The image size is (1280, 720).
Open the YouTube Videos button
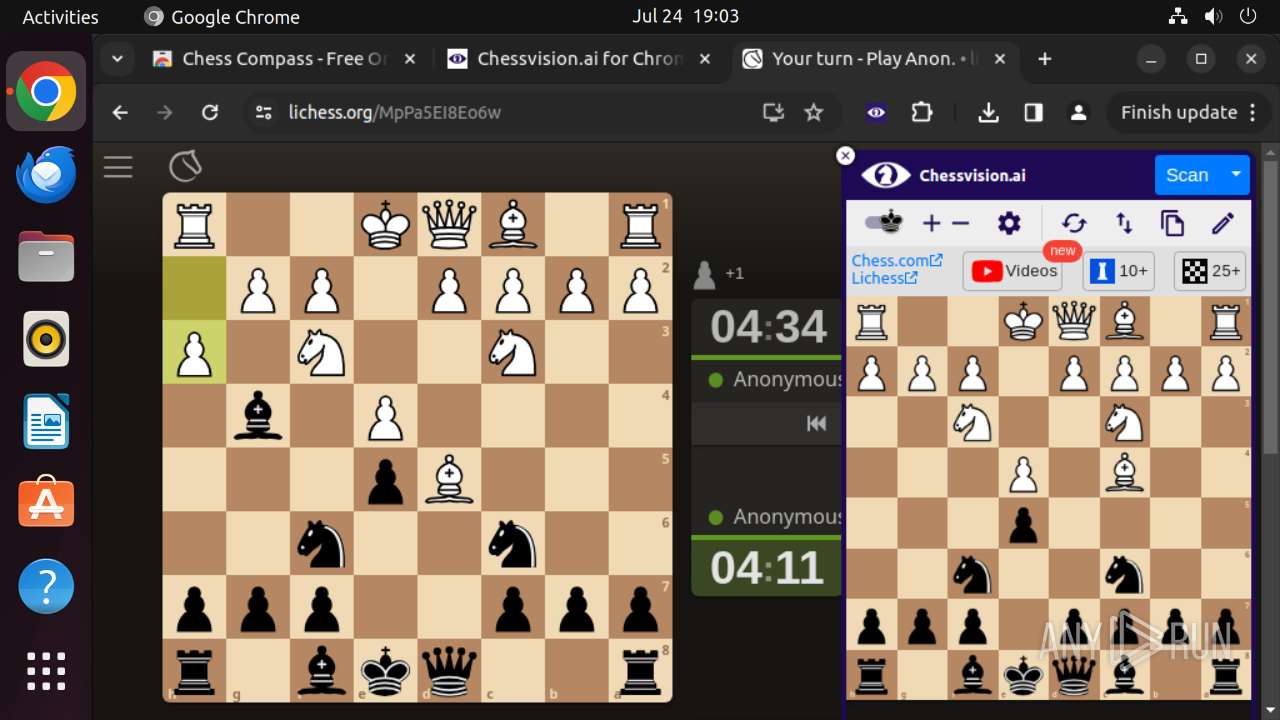(x=1013, y=271)
